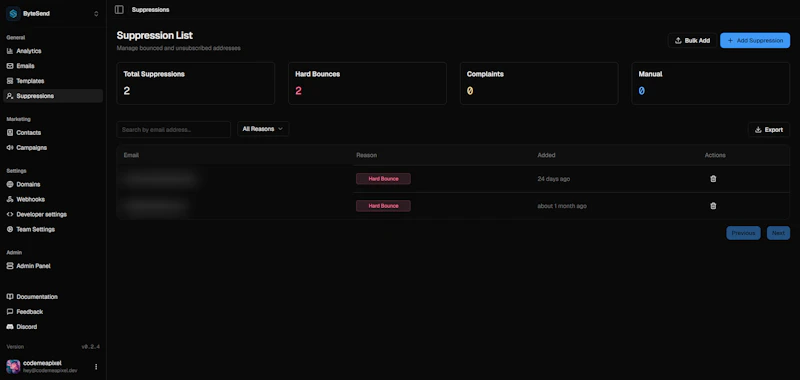Click the Added column header
Screen dimensions: 800x380
point(546,155)
